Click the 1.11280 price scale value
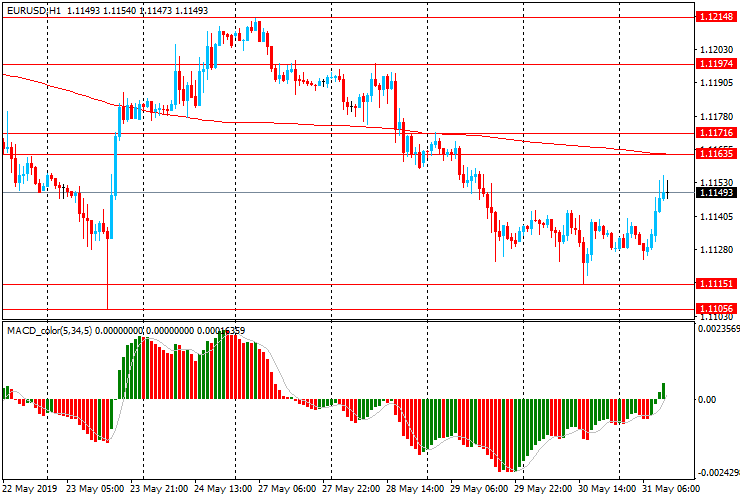Image resolution: width=740 pixels, height=500 pixels. pyautogui.click(x=716, y=250)
